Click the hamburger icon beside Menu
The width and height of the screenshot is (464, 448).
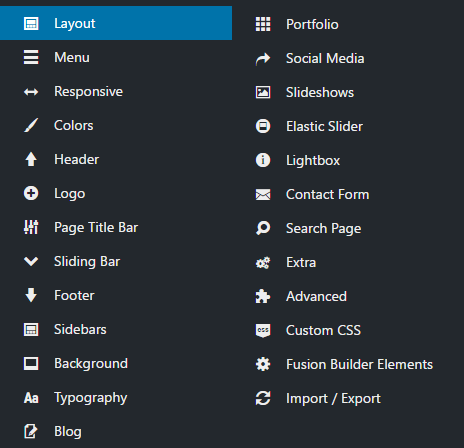pos(31,57)
